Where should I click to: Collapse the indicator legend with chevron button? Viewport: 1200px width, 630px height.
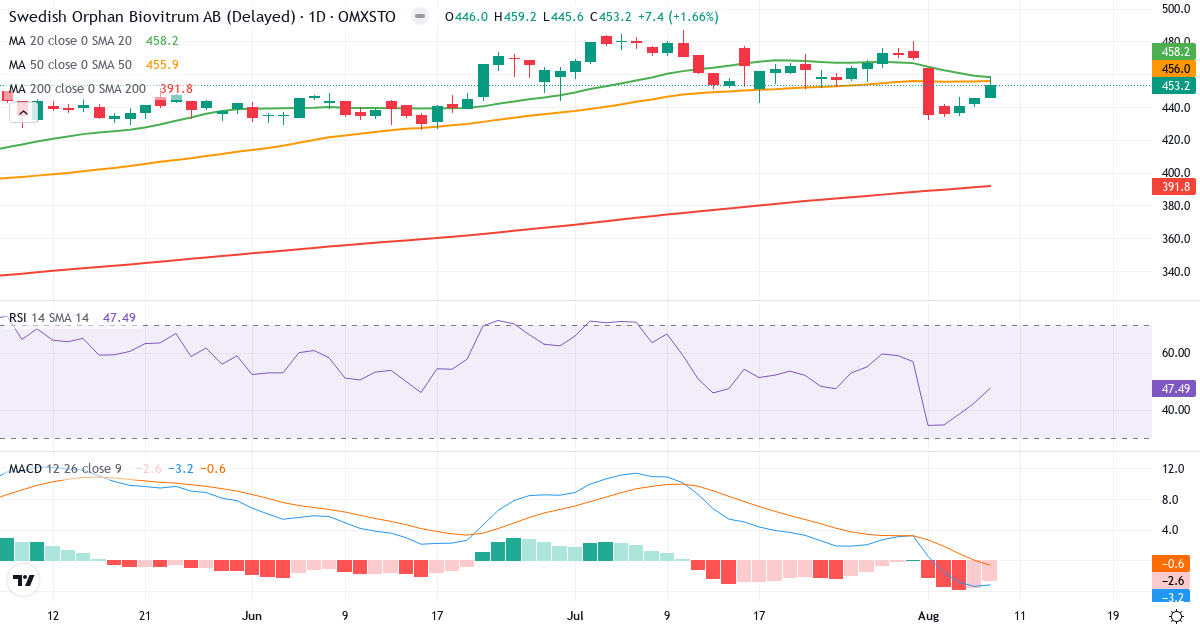(22, 113)
